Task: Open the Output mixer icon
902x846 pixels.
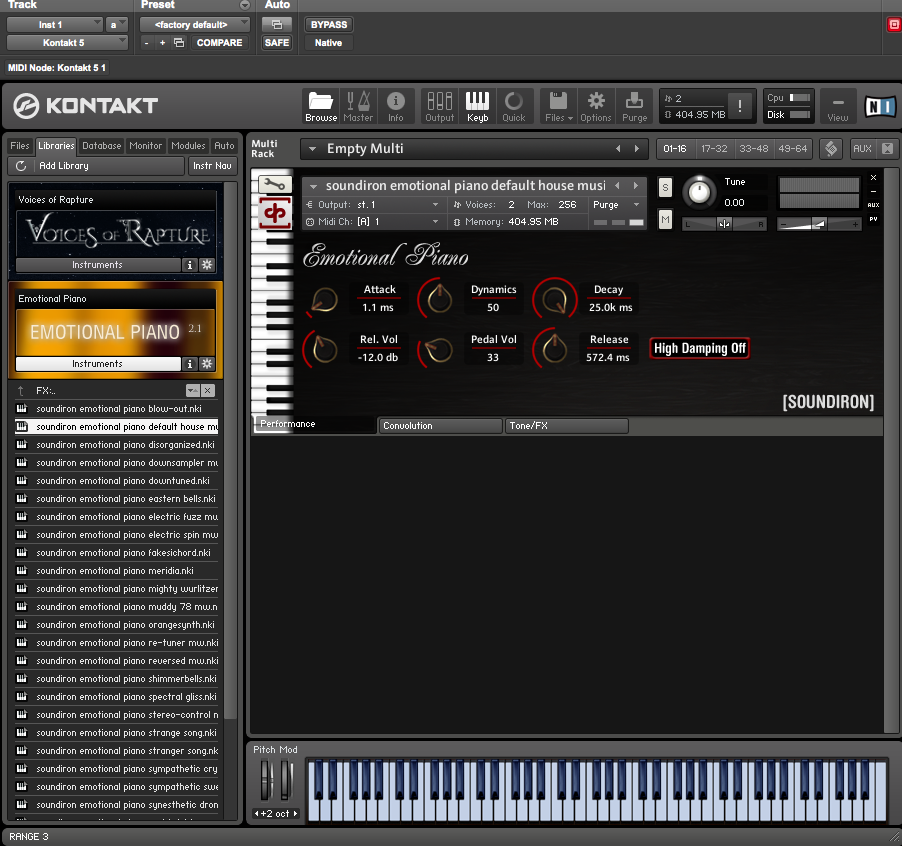Action: pyautogui.click(x=439, y=107)
